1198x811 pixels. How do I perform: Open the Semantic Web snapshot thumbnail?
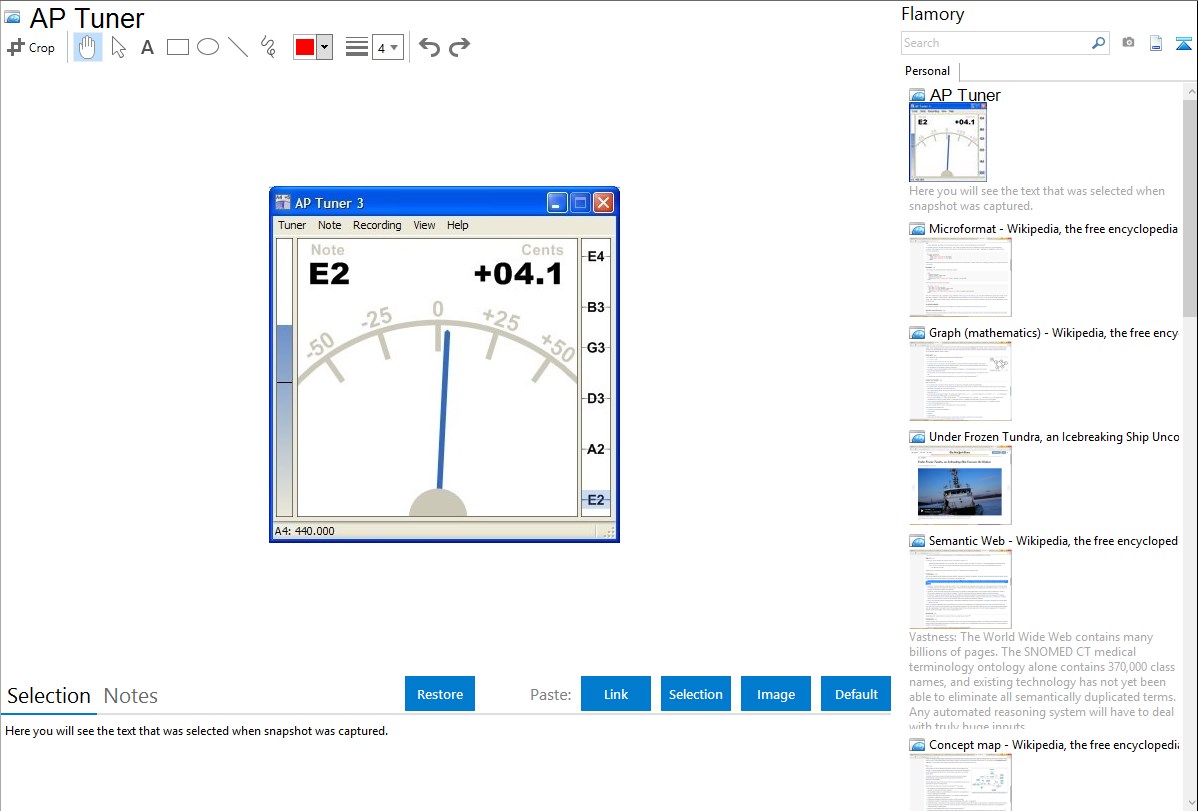[x=960, y=589]
